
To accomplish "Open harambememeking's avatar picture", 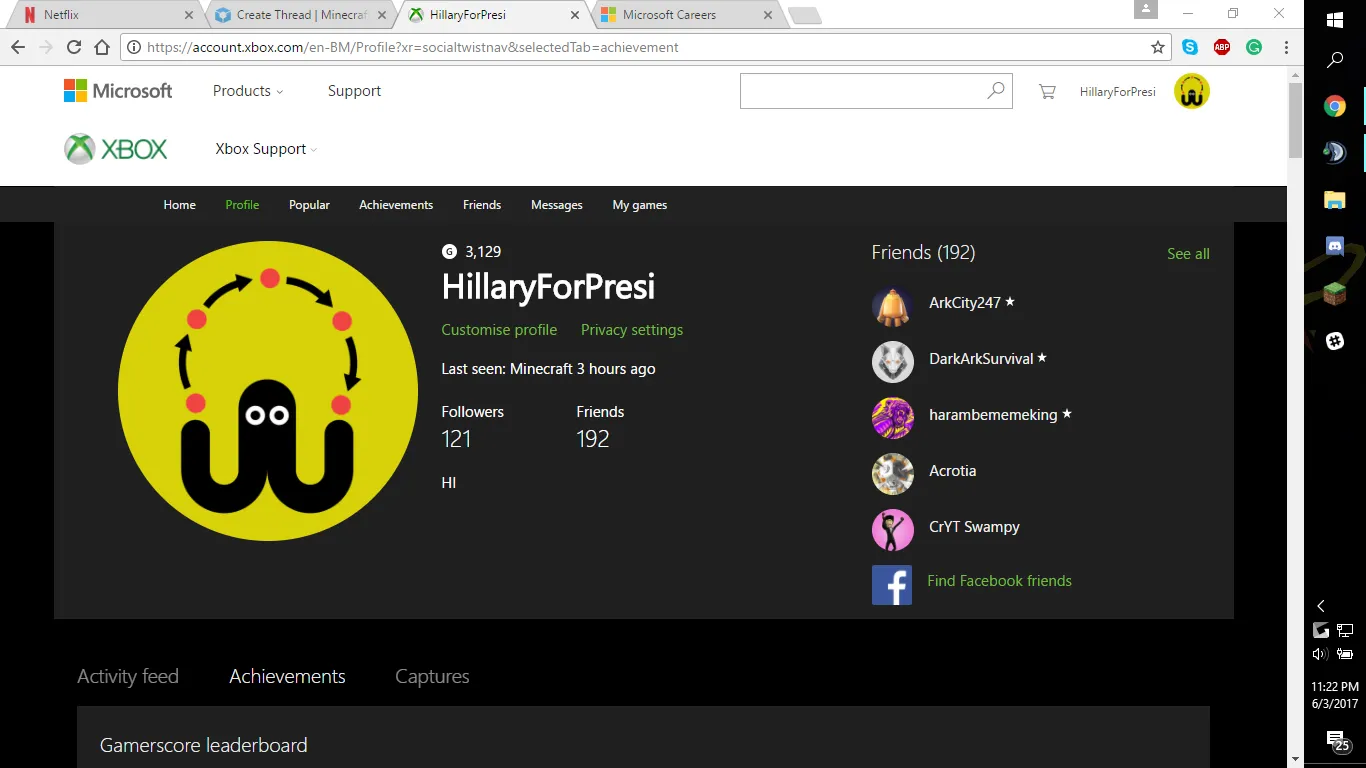I will pos(893,418).
